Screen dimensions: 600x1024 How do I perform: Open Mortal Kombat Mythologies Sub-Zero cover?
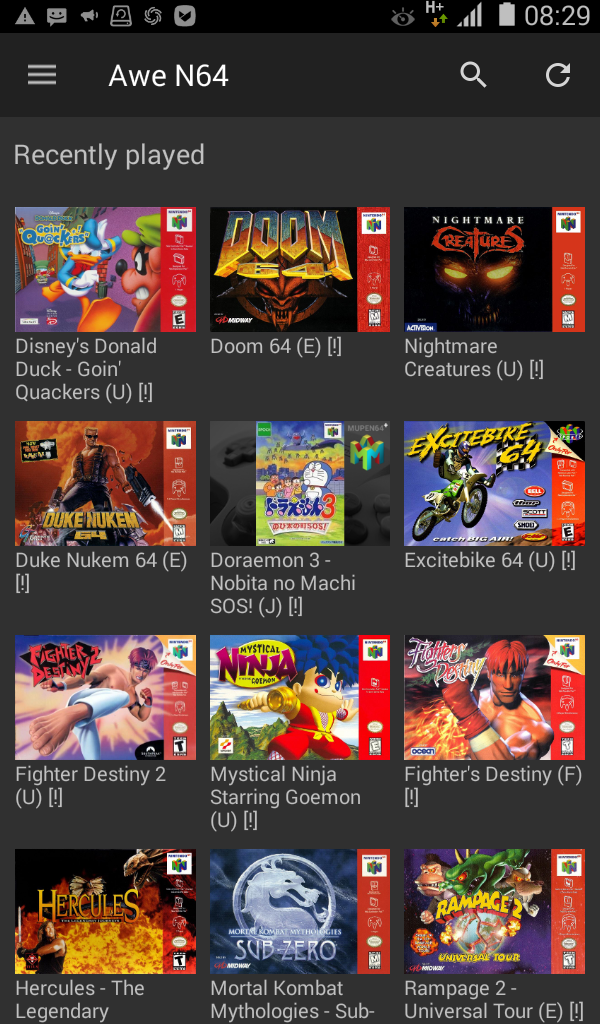tap(300, 912)
